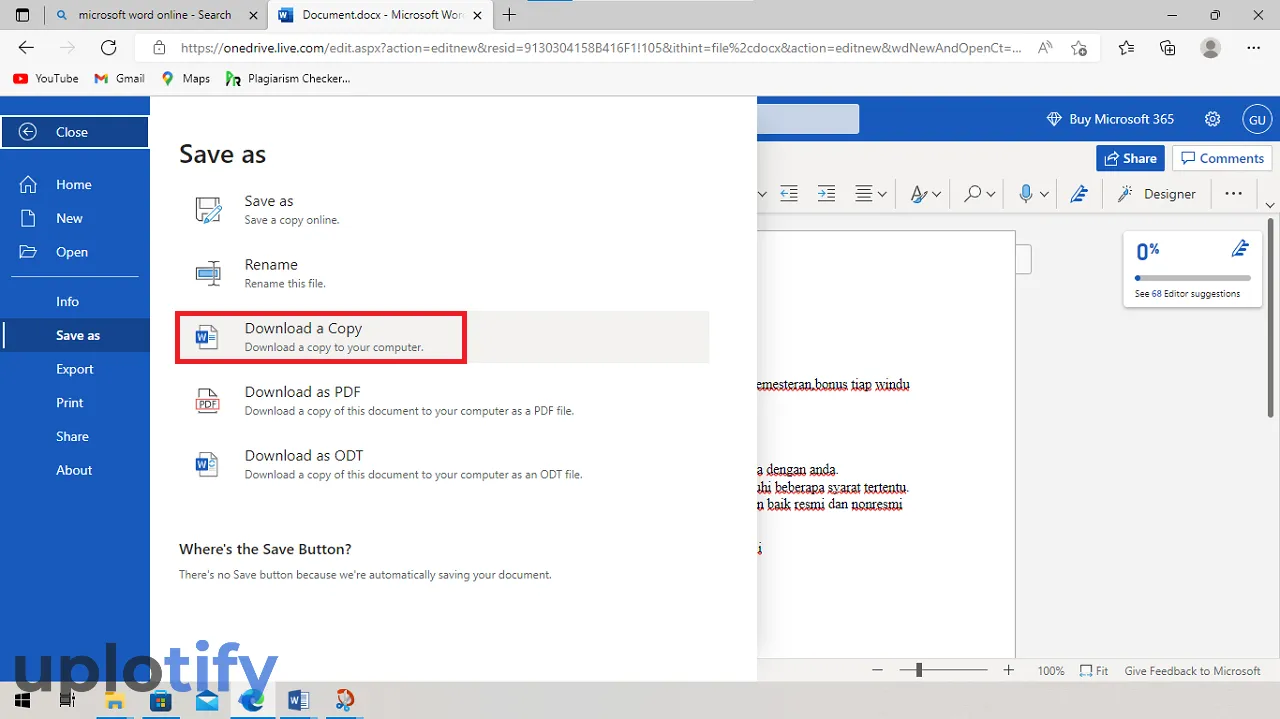
Task: Choose Download as PDF option
Action: [442, 400]
